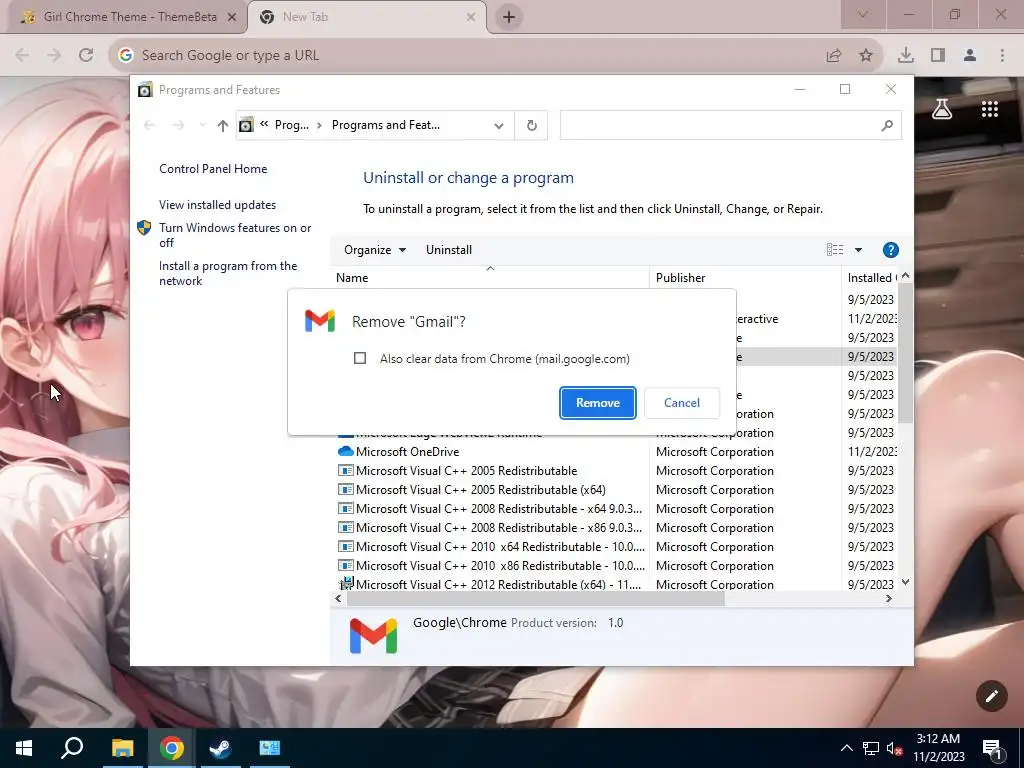Open Chrome Labs flask icon
The width and height of the screenshot is (1024, 768).
pyautogui.click(x=942, y=109)
